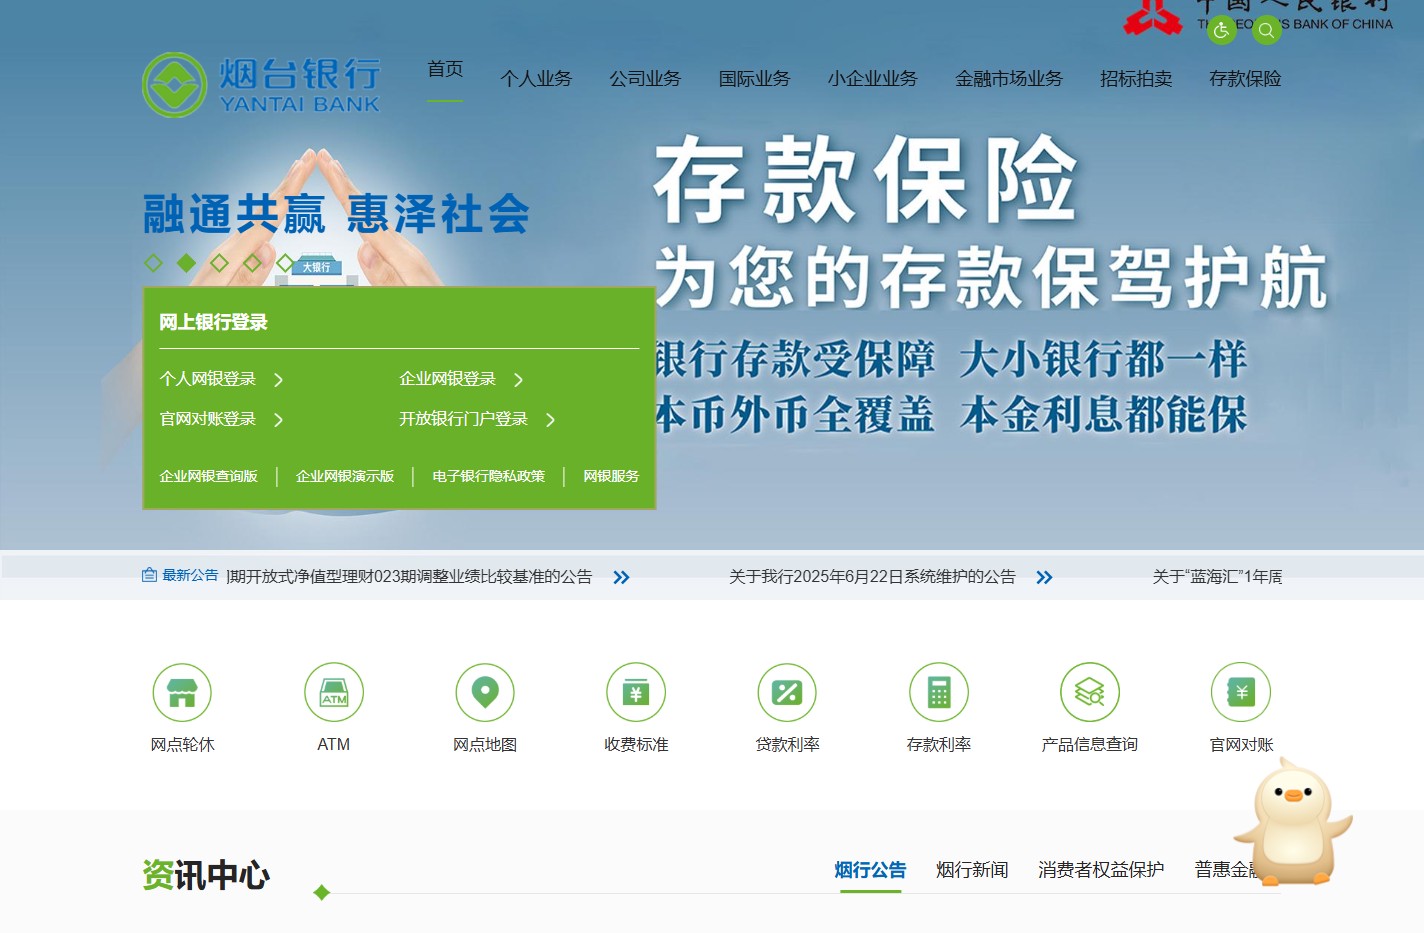The width and height of the screenshot is (1424, 933).
Task: Open the 官网对账登录 link
Action: coord(208,419)
